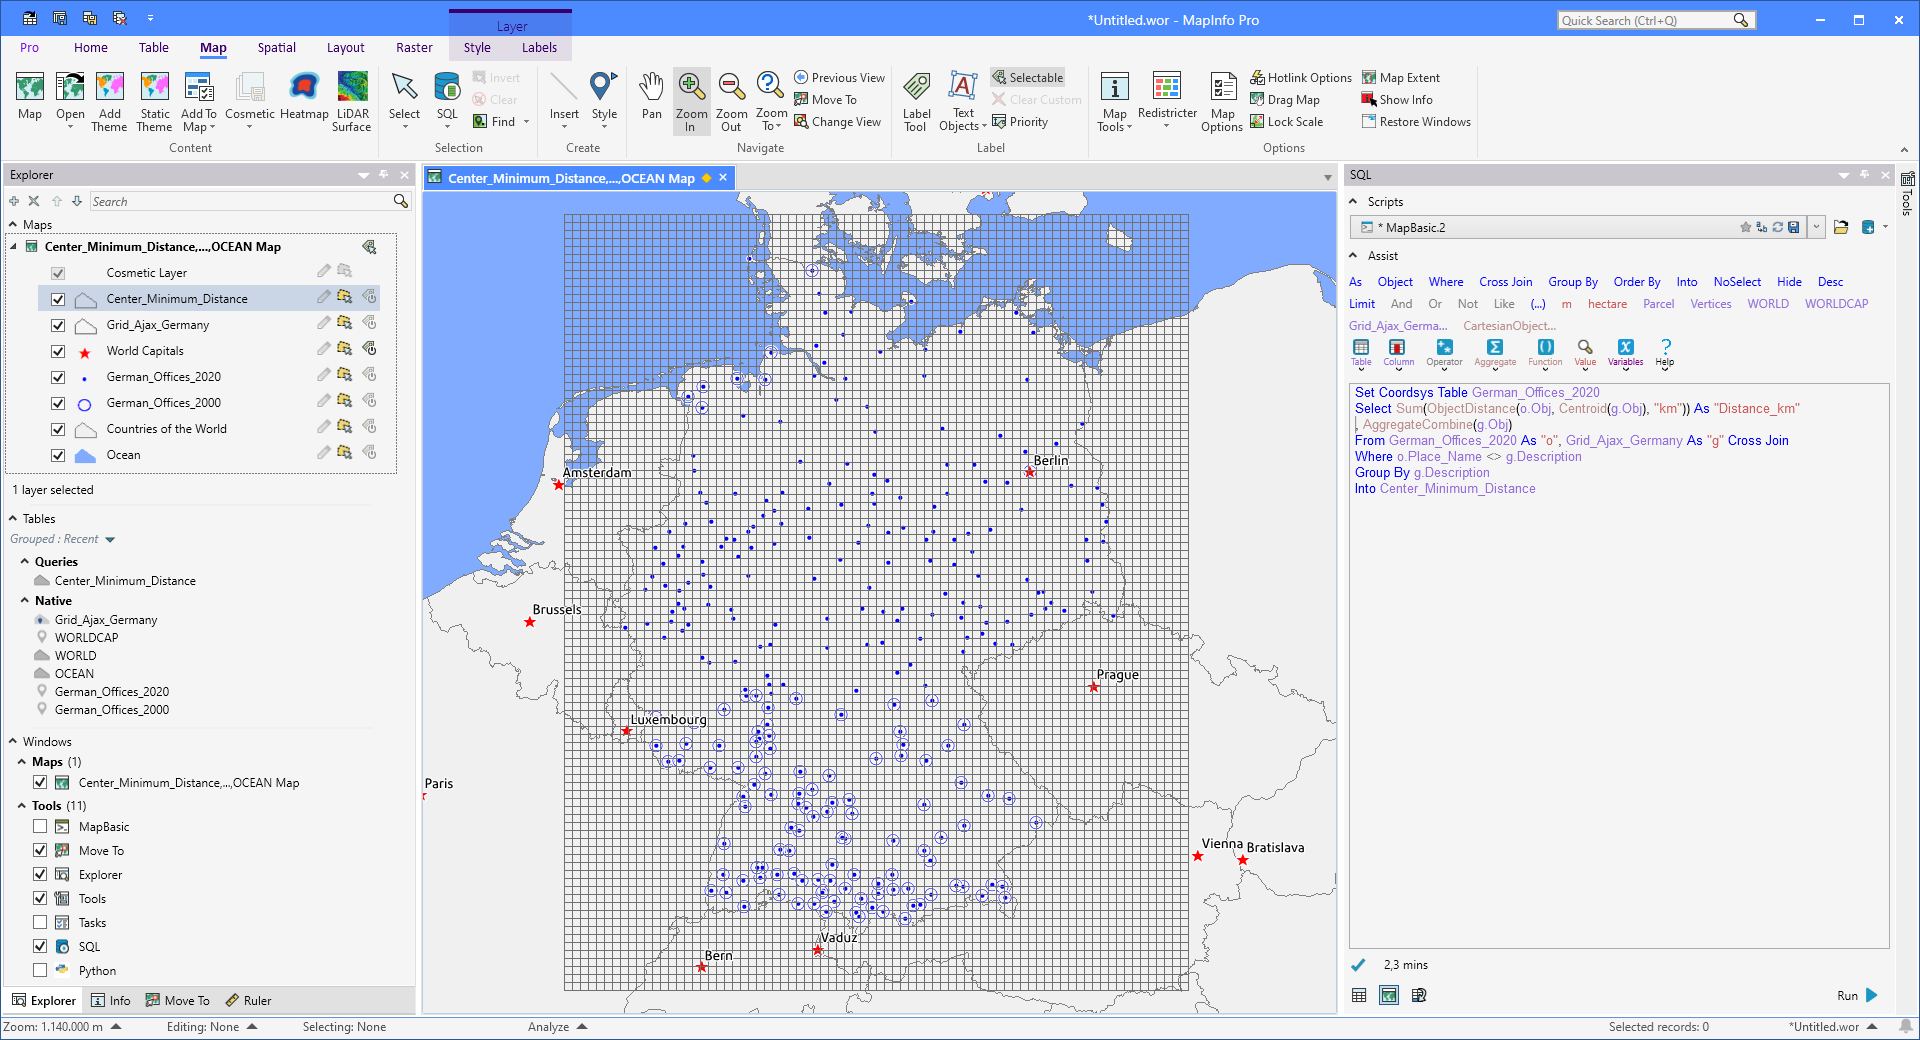
Task: Click Previous View button
Action: pos(839,77)
